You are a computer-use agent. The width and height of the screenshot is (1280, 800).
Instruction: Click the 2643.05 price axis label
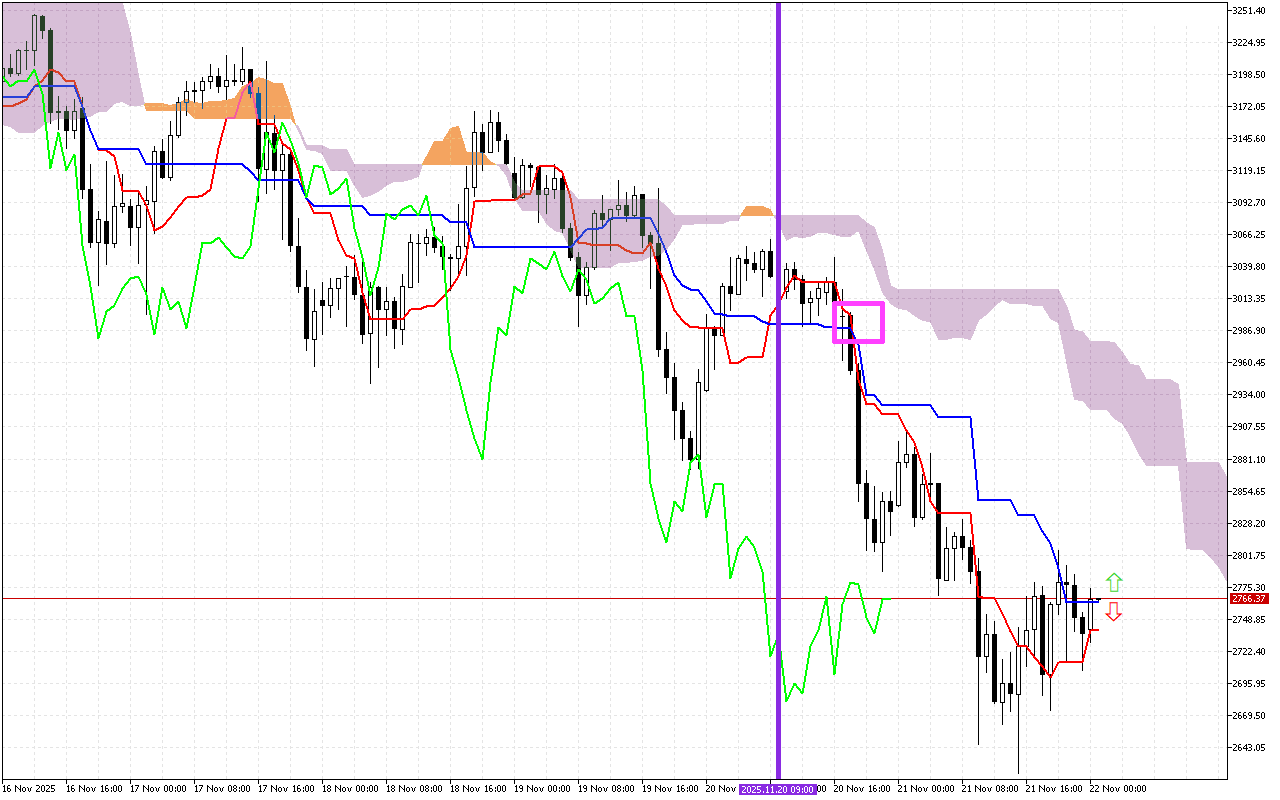point(1248,745)
